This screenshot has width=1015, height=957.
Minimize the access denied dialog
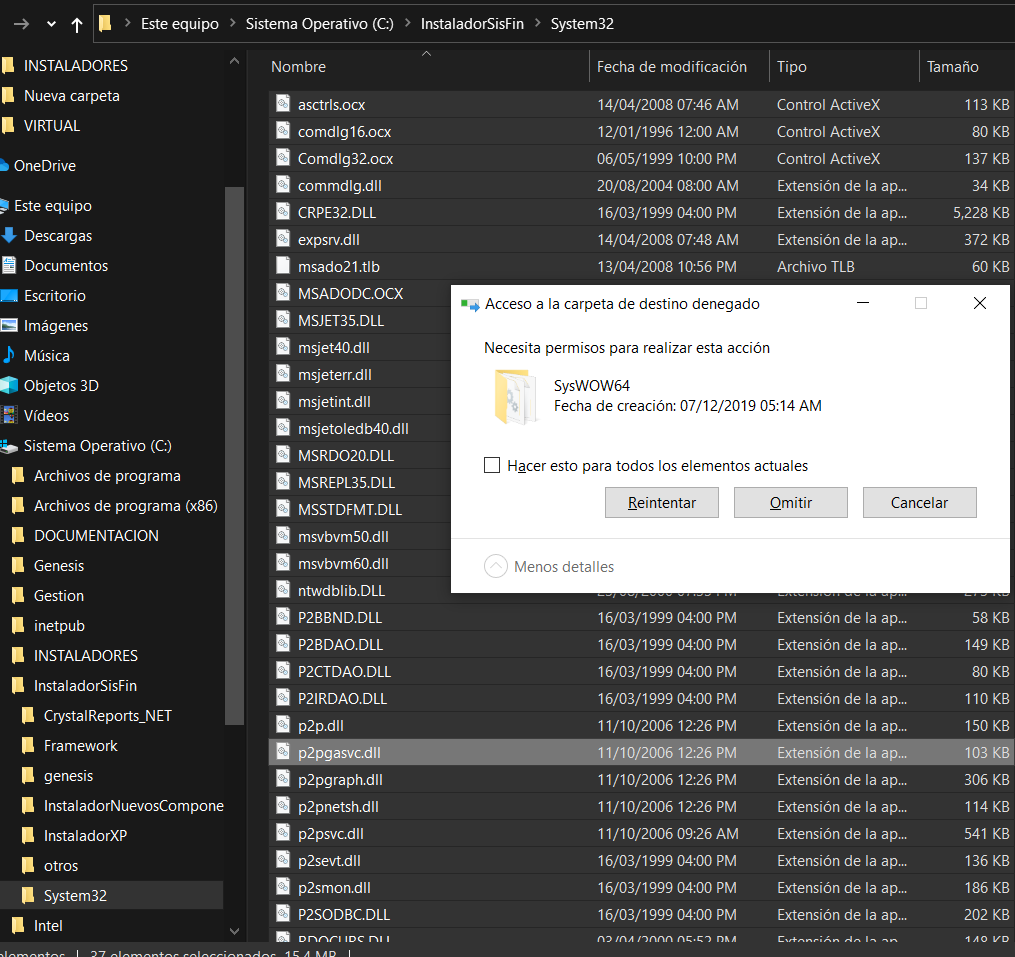(x=862, y=303)
